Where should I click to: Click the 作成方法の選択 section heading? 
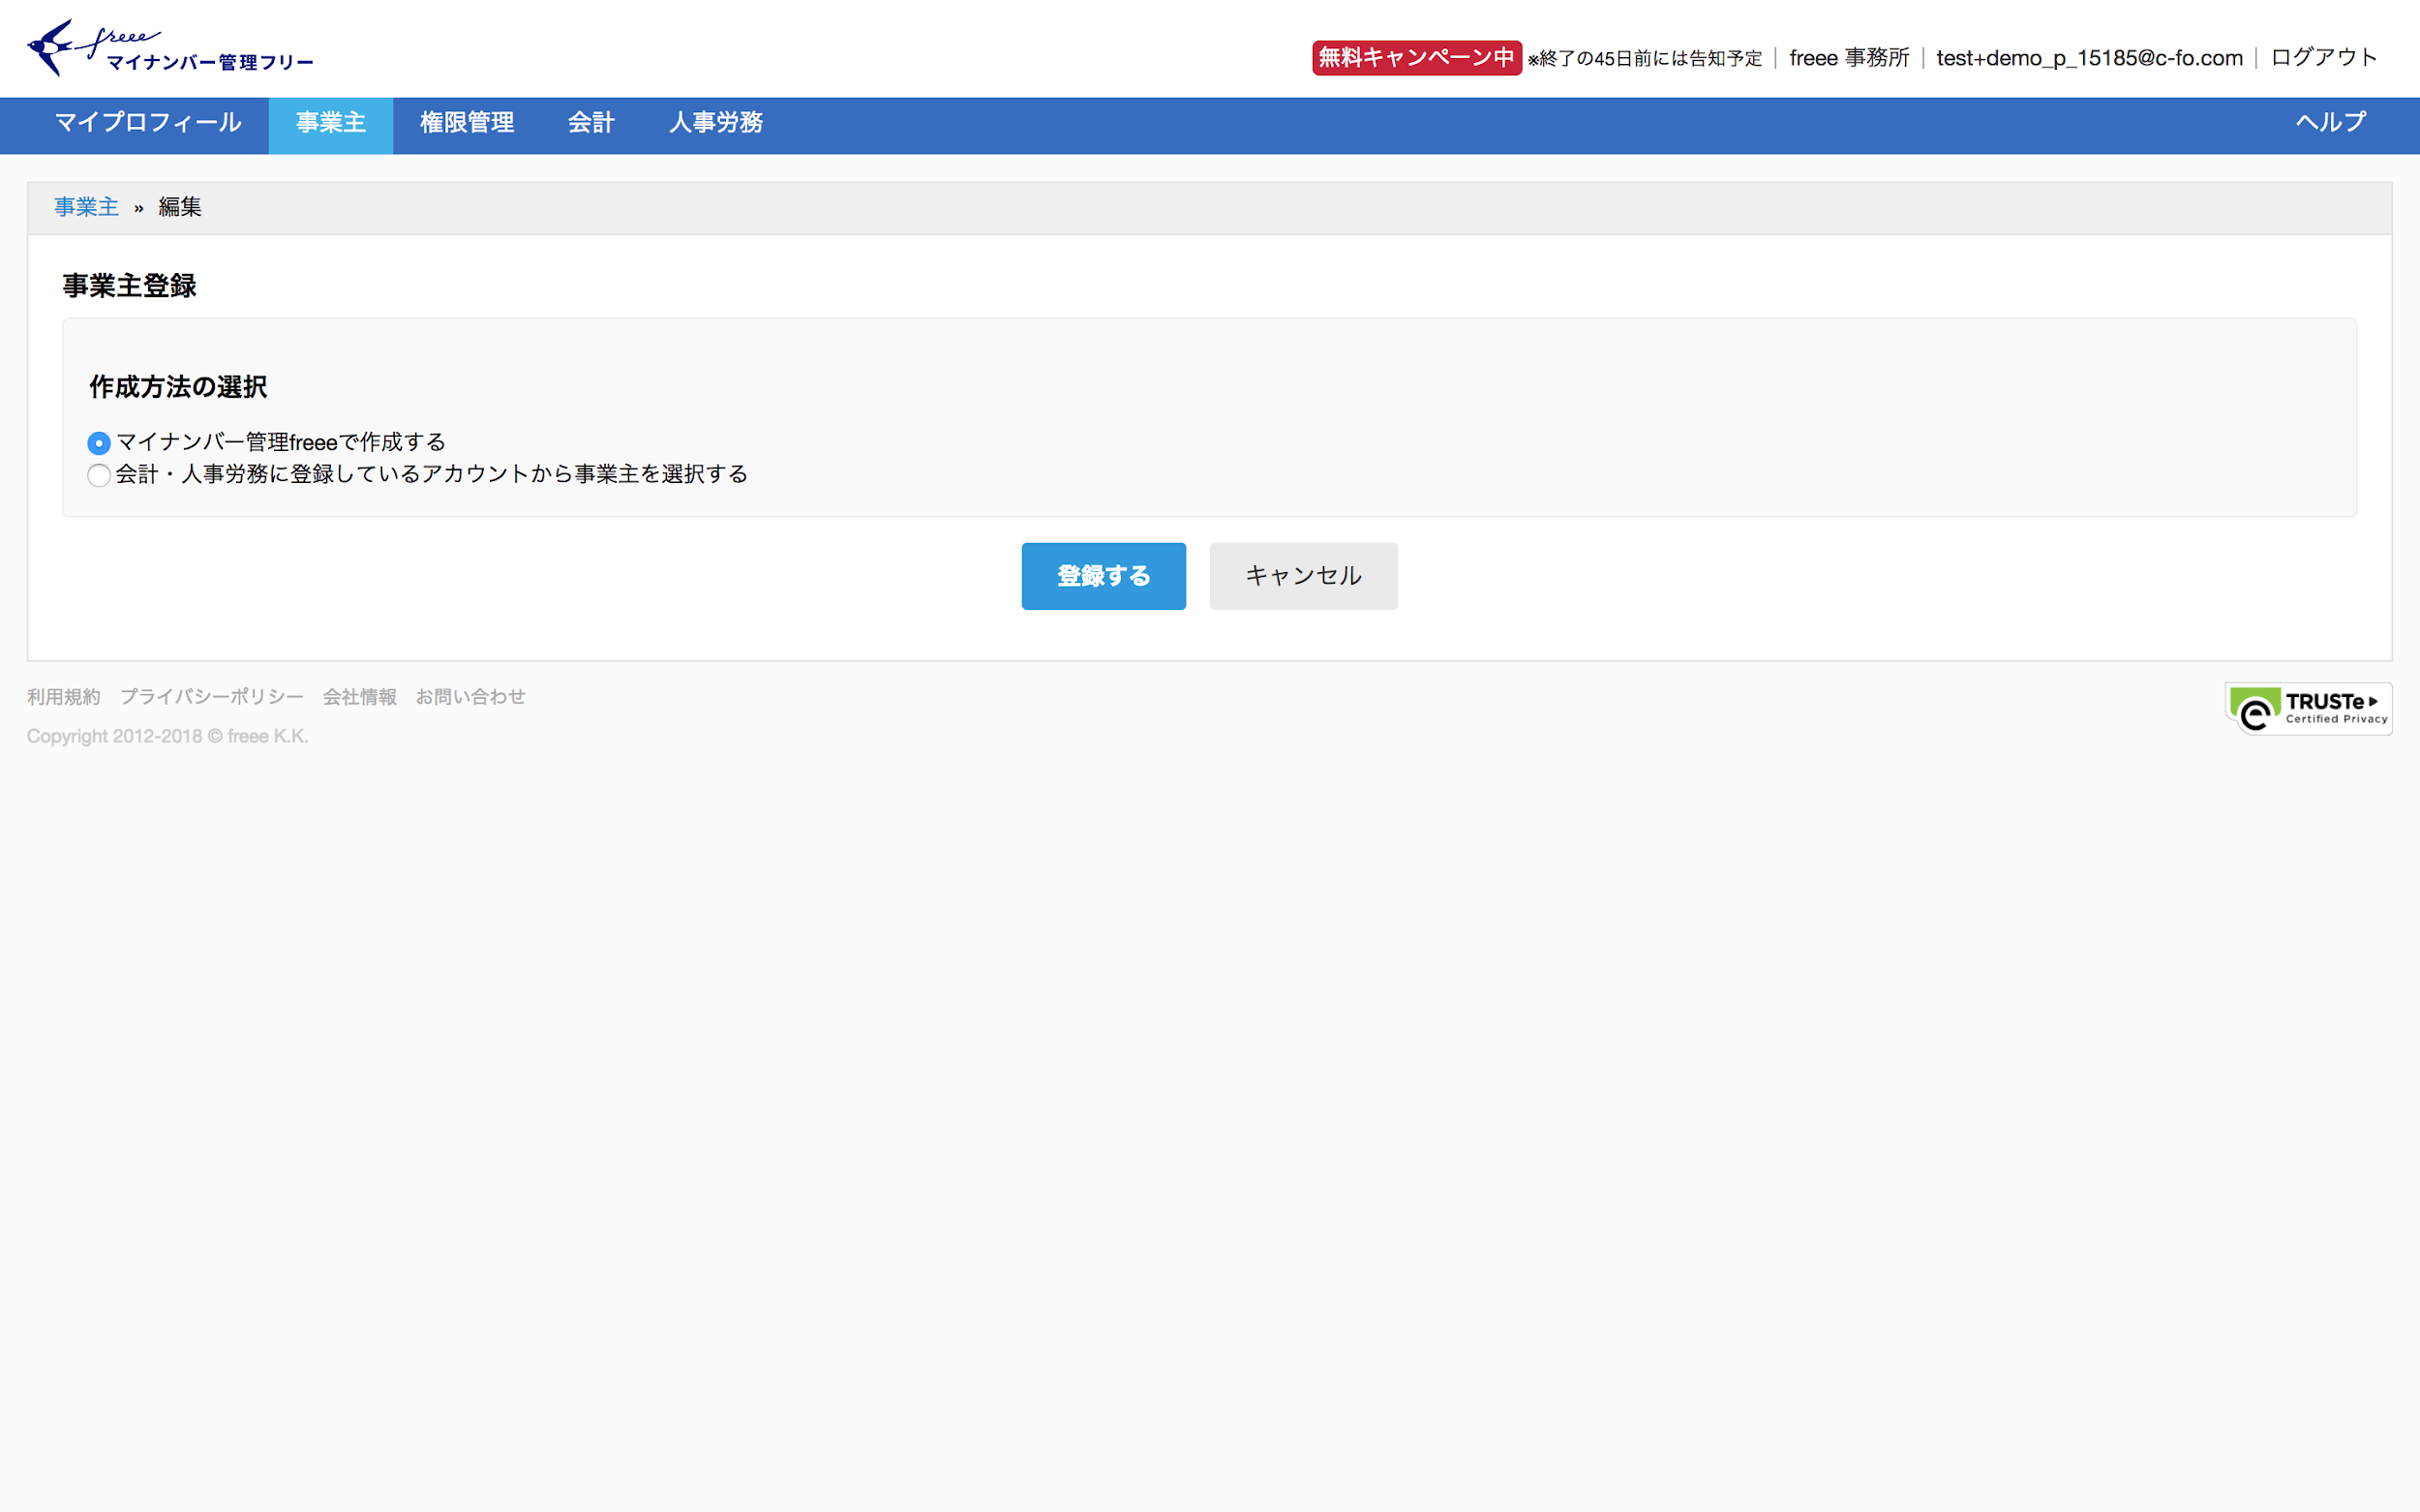[x=178, y=387]
